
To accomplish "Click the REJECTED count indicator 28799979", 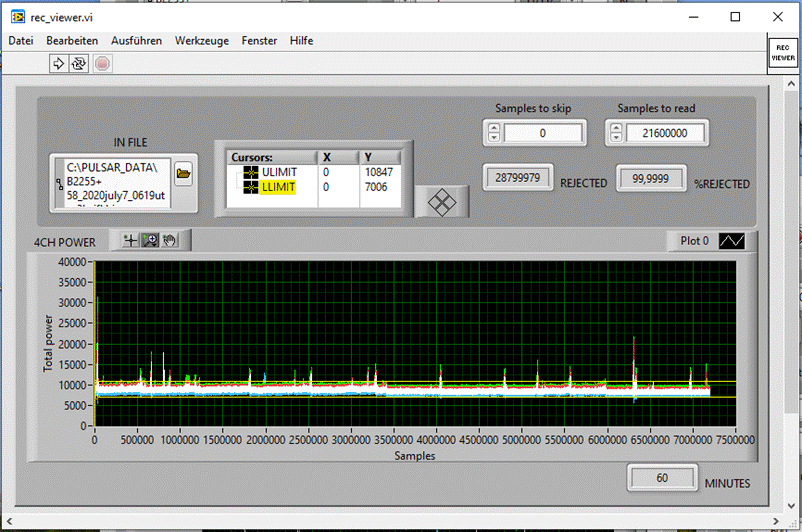I will [x=518, y=178].
